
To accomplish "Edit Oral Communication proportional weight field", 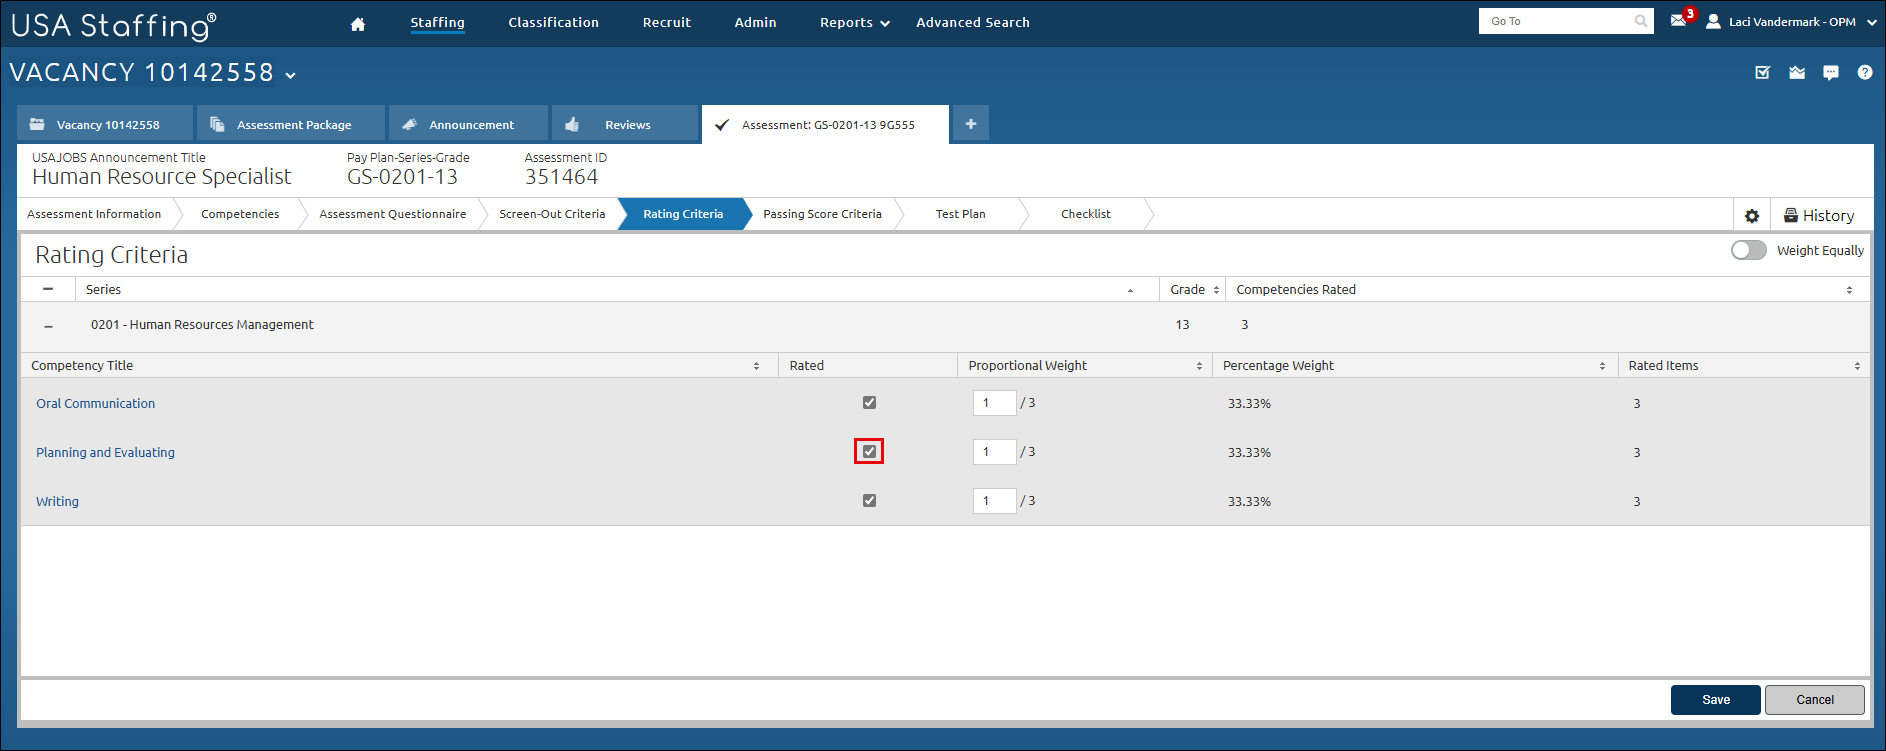I will pyautogui.click(x=994, y=403).
